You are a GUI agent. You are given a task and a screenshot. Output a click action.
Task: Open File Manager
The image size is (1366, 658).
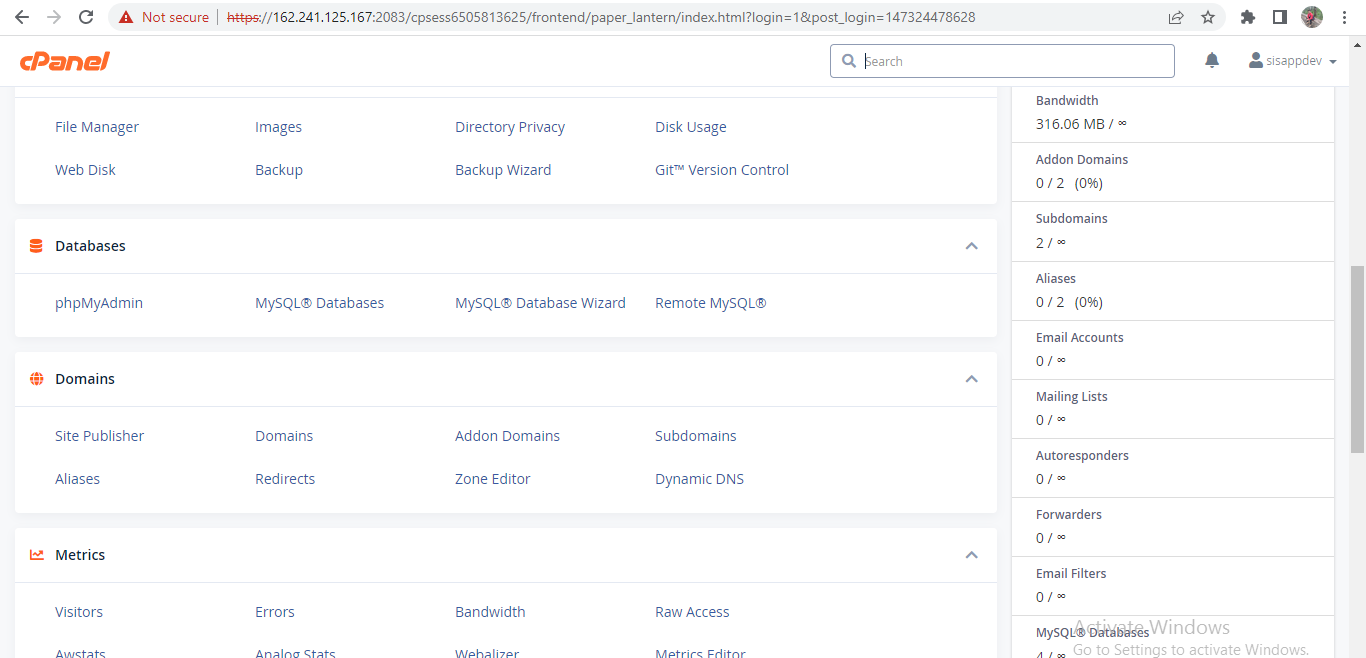coord(97,127)
